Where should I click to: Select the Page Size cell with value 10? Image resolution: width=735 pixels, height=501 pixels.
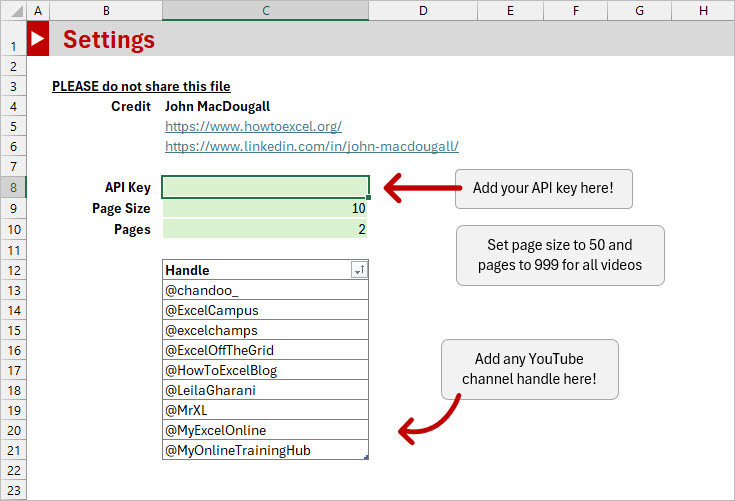pyautogui.click(x=265, y=208)
